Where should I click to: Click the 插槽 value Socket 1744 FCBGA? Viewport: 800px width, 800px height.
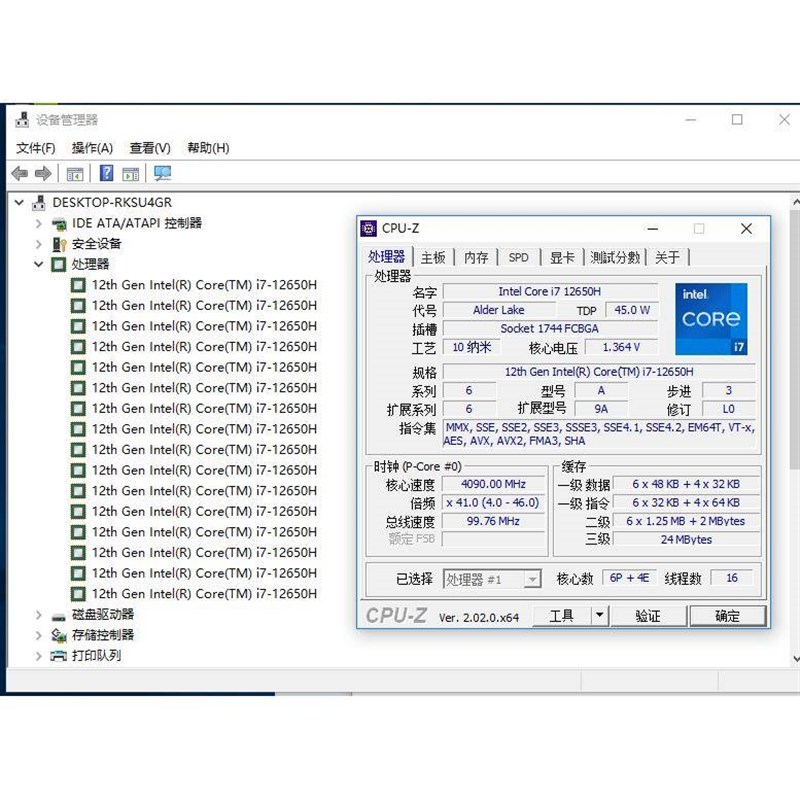point(550,329)
